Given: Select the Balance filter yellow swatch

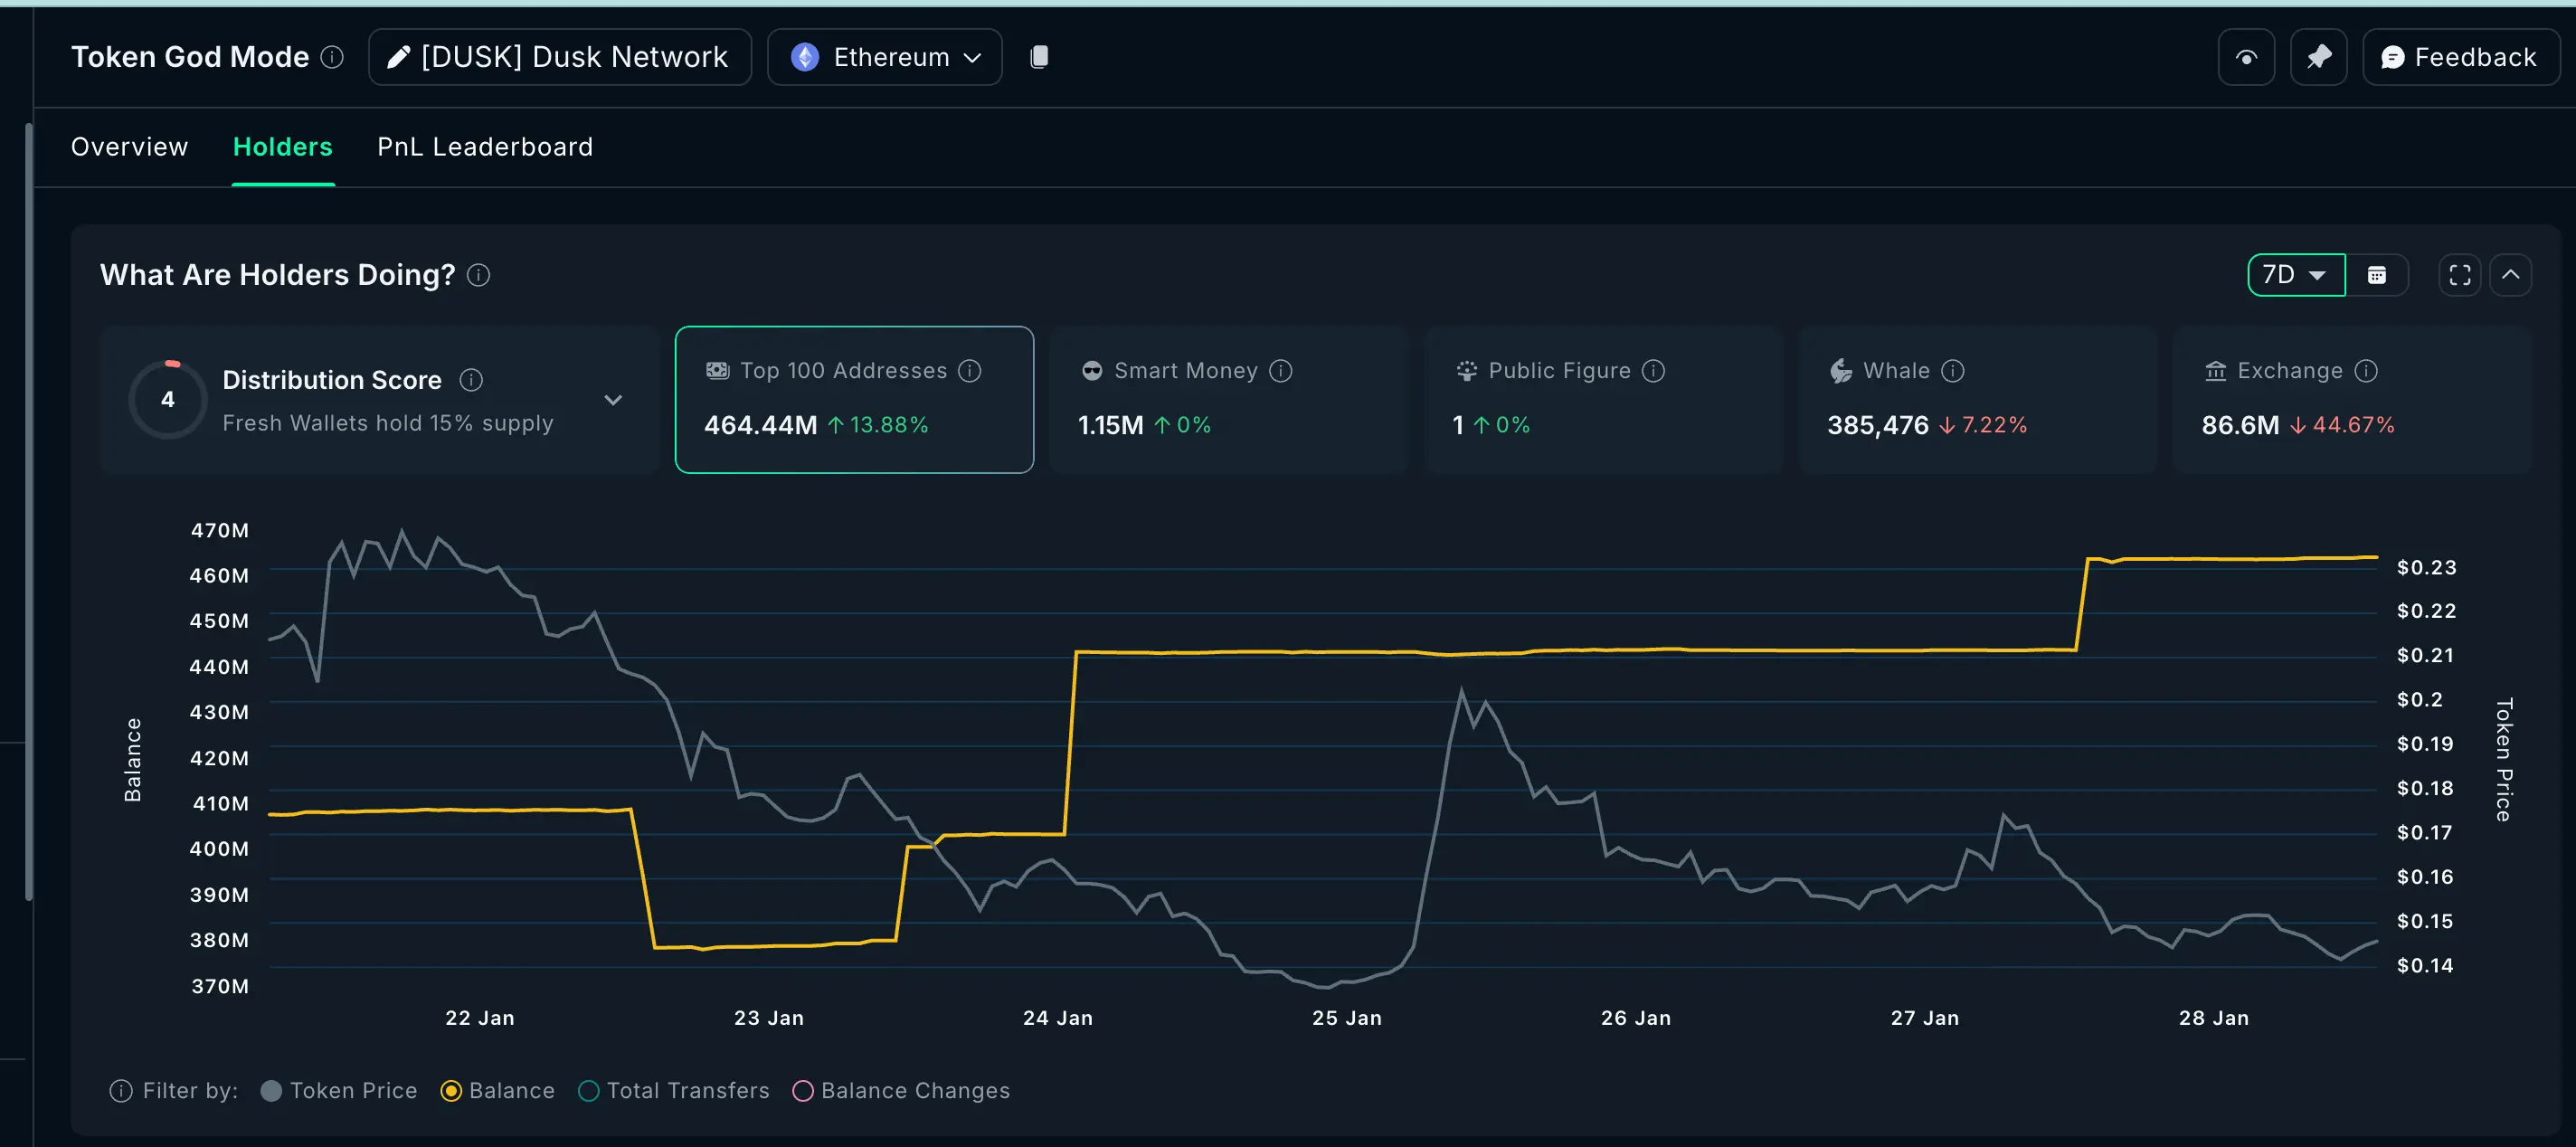Looking at the screenshot, I should [x=451, y=1091].
